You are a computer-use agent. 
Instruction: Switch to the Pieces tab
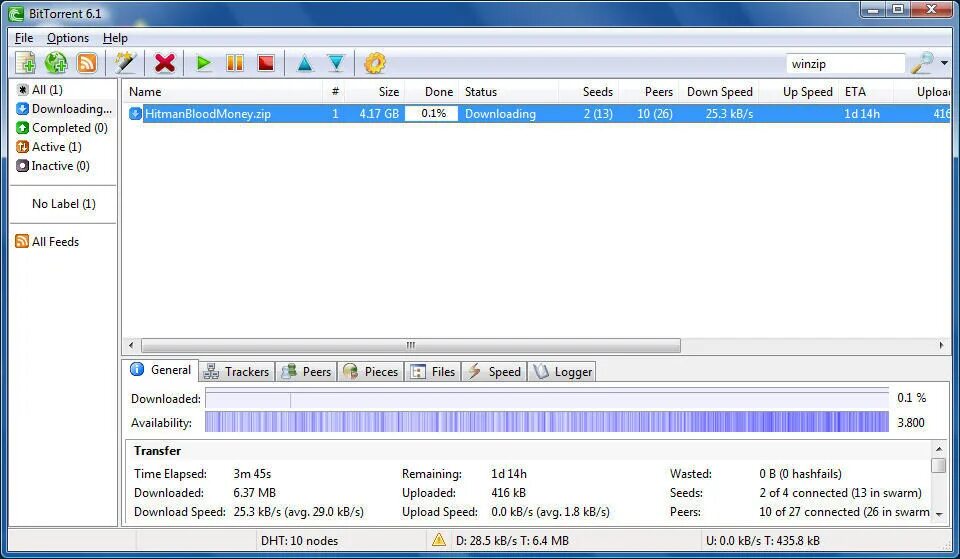pos(370,371)
